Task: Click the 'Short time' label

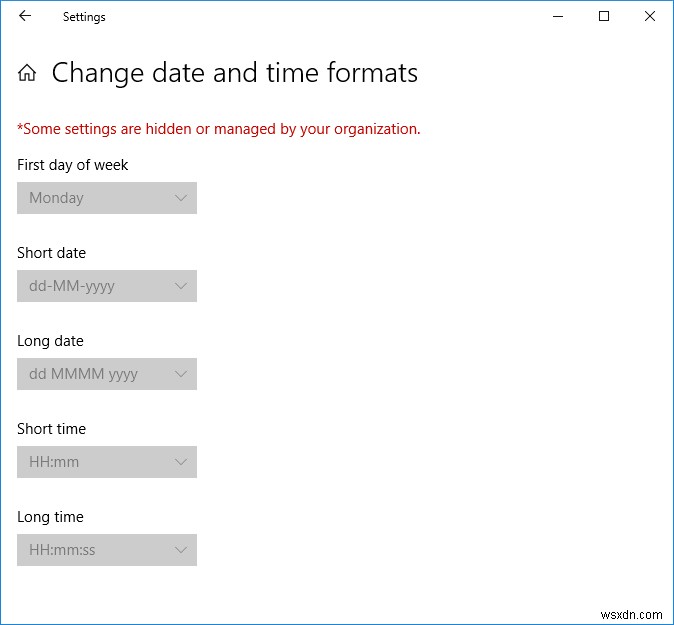Action: pos(51,429)
